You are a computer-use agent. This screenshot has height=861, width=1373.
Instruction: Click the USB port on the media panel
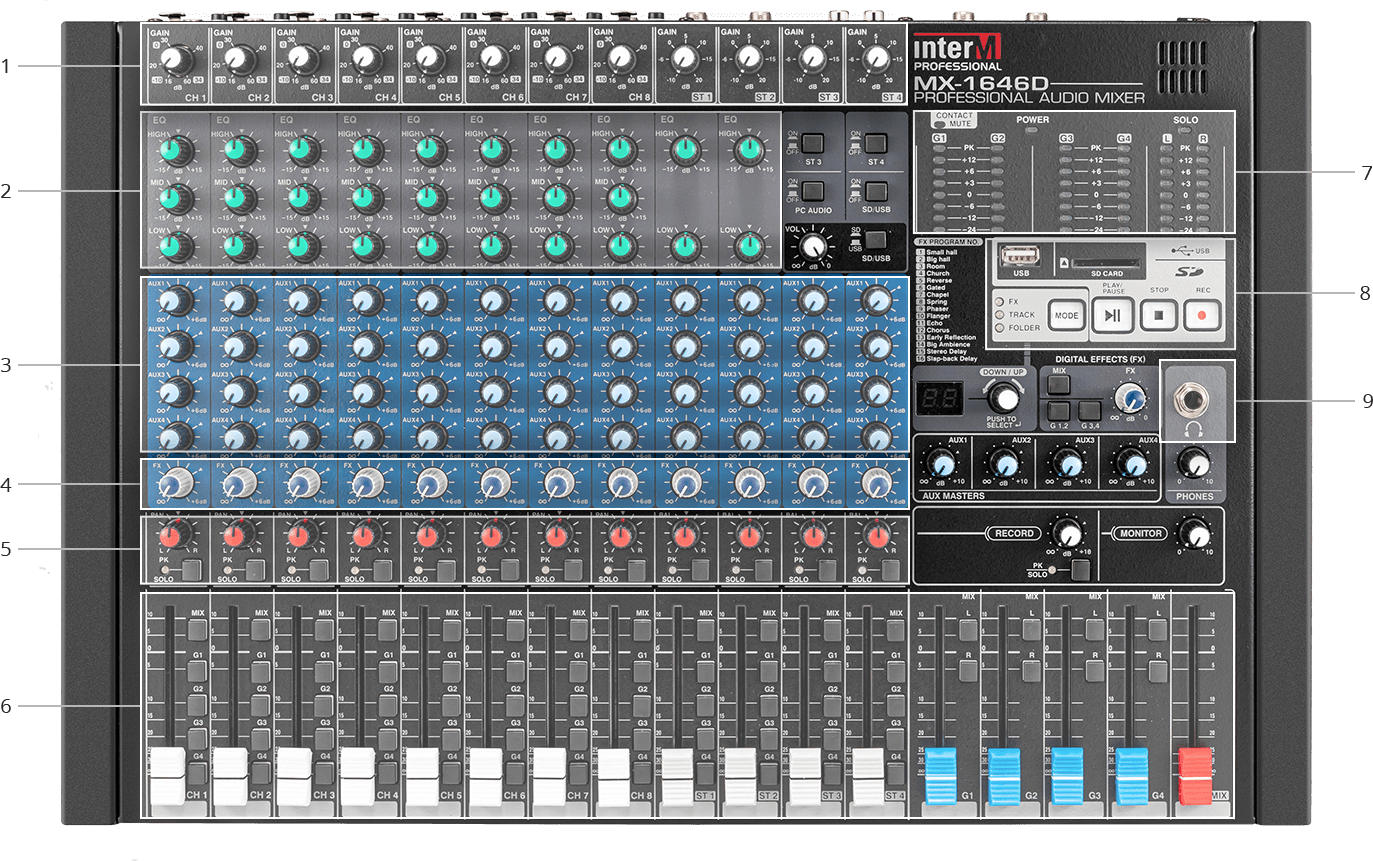coord(1020,256)
